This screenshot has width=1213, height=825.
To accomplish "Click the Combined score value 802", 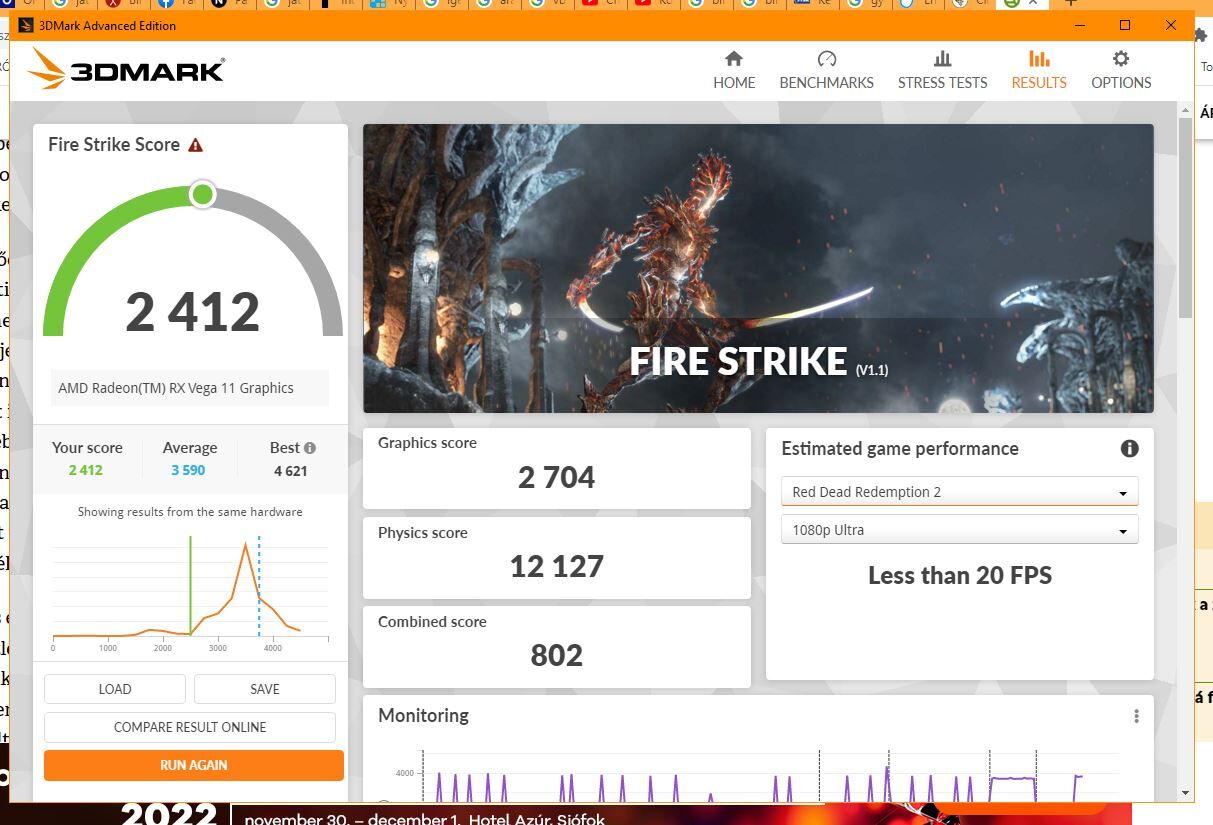I will pos(556,656).
